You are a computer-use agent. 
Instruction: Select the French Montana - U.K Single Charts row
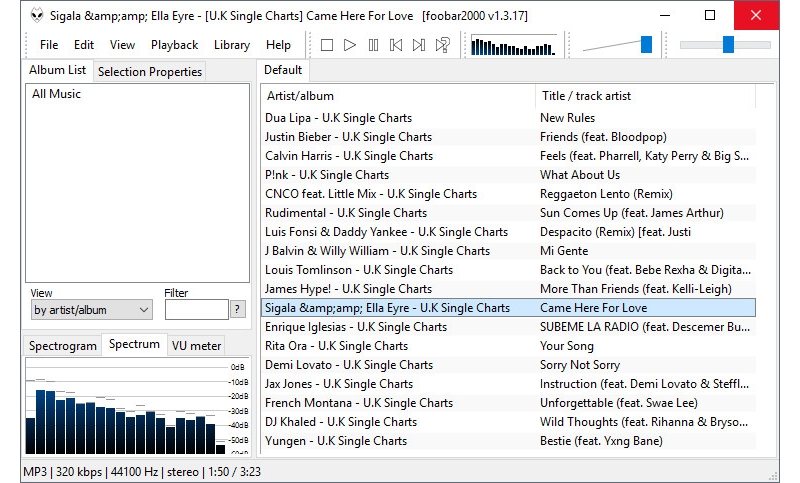tap(509, 403)
